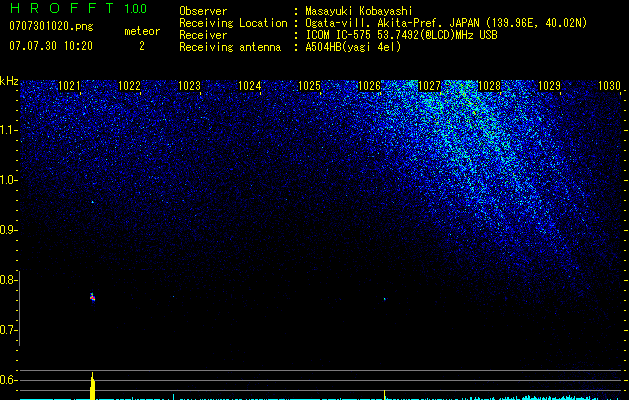629x400 pixels.
Task: Click the 1.1 frequency axis label
Action: (8, 130)
